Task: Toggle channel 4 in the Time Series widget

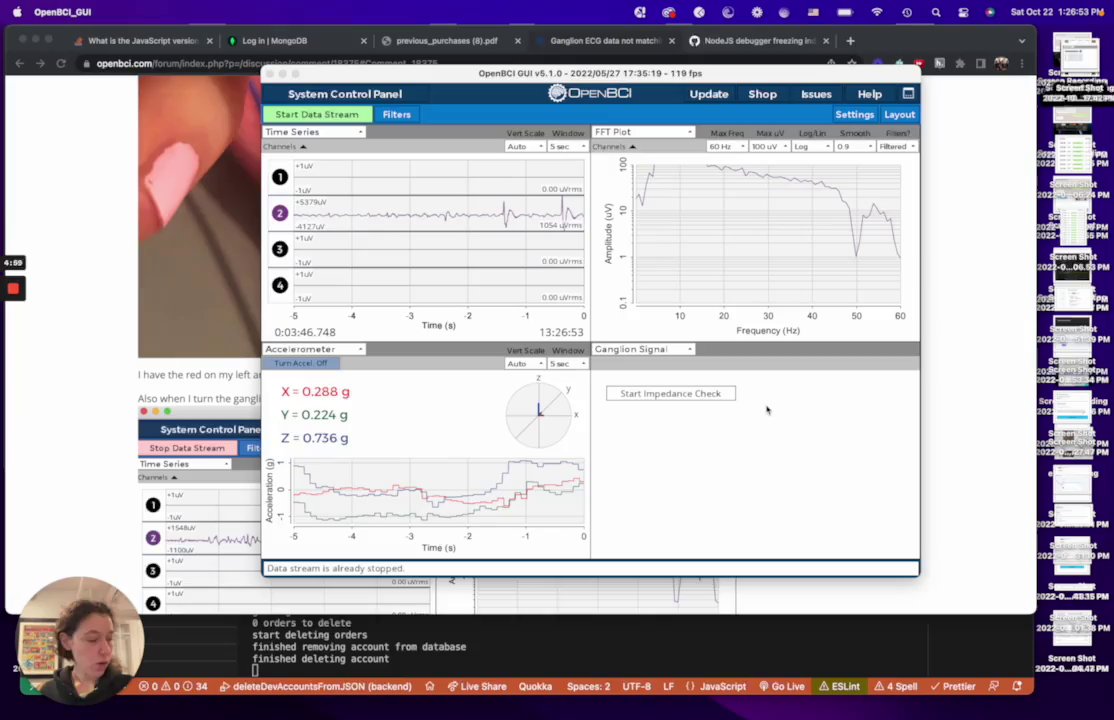Action: [x=280, y=285]
